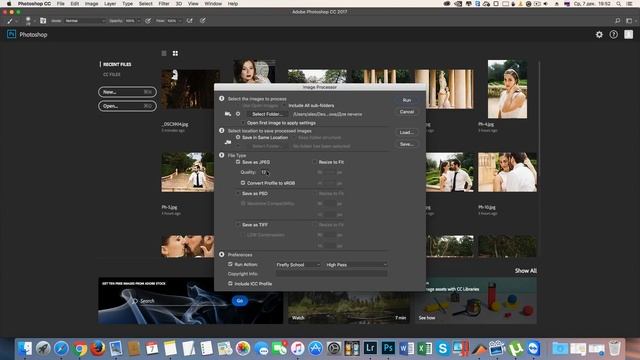Open the Select menu
This screenshot has width=640, height=360.
click(145, 4)
